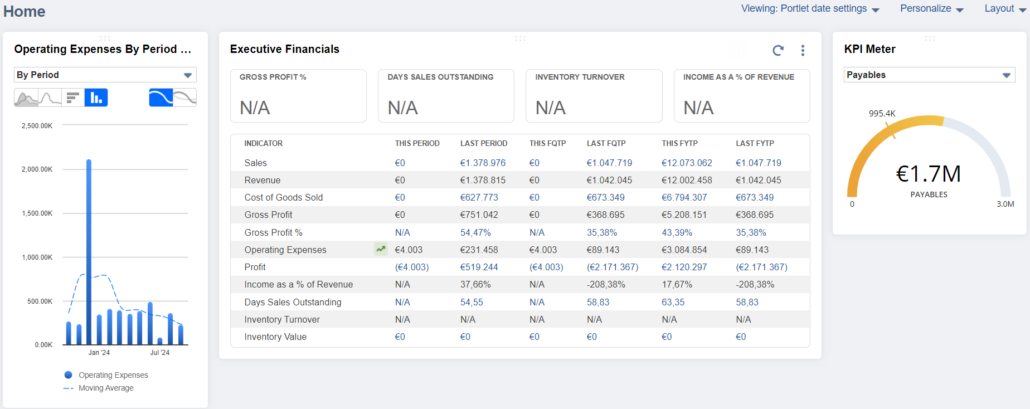This screenshot has height=409, width=1030.
Task: Click the THIS FYTP column header
Action: point(680,143)
